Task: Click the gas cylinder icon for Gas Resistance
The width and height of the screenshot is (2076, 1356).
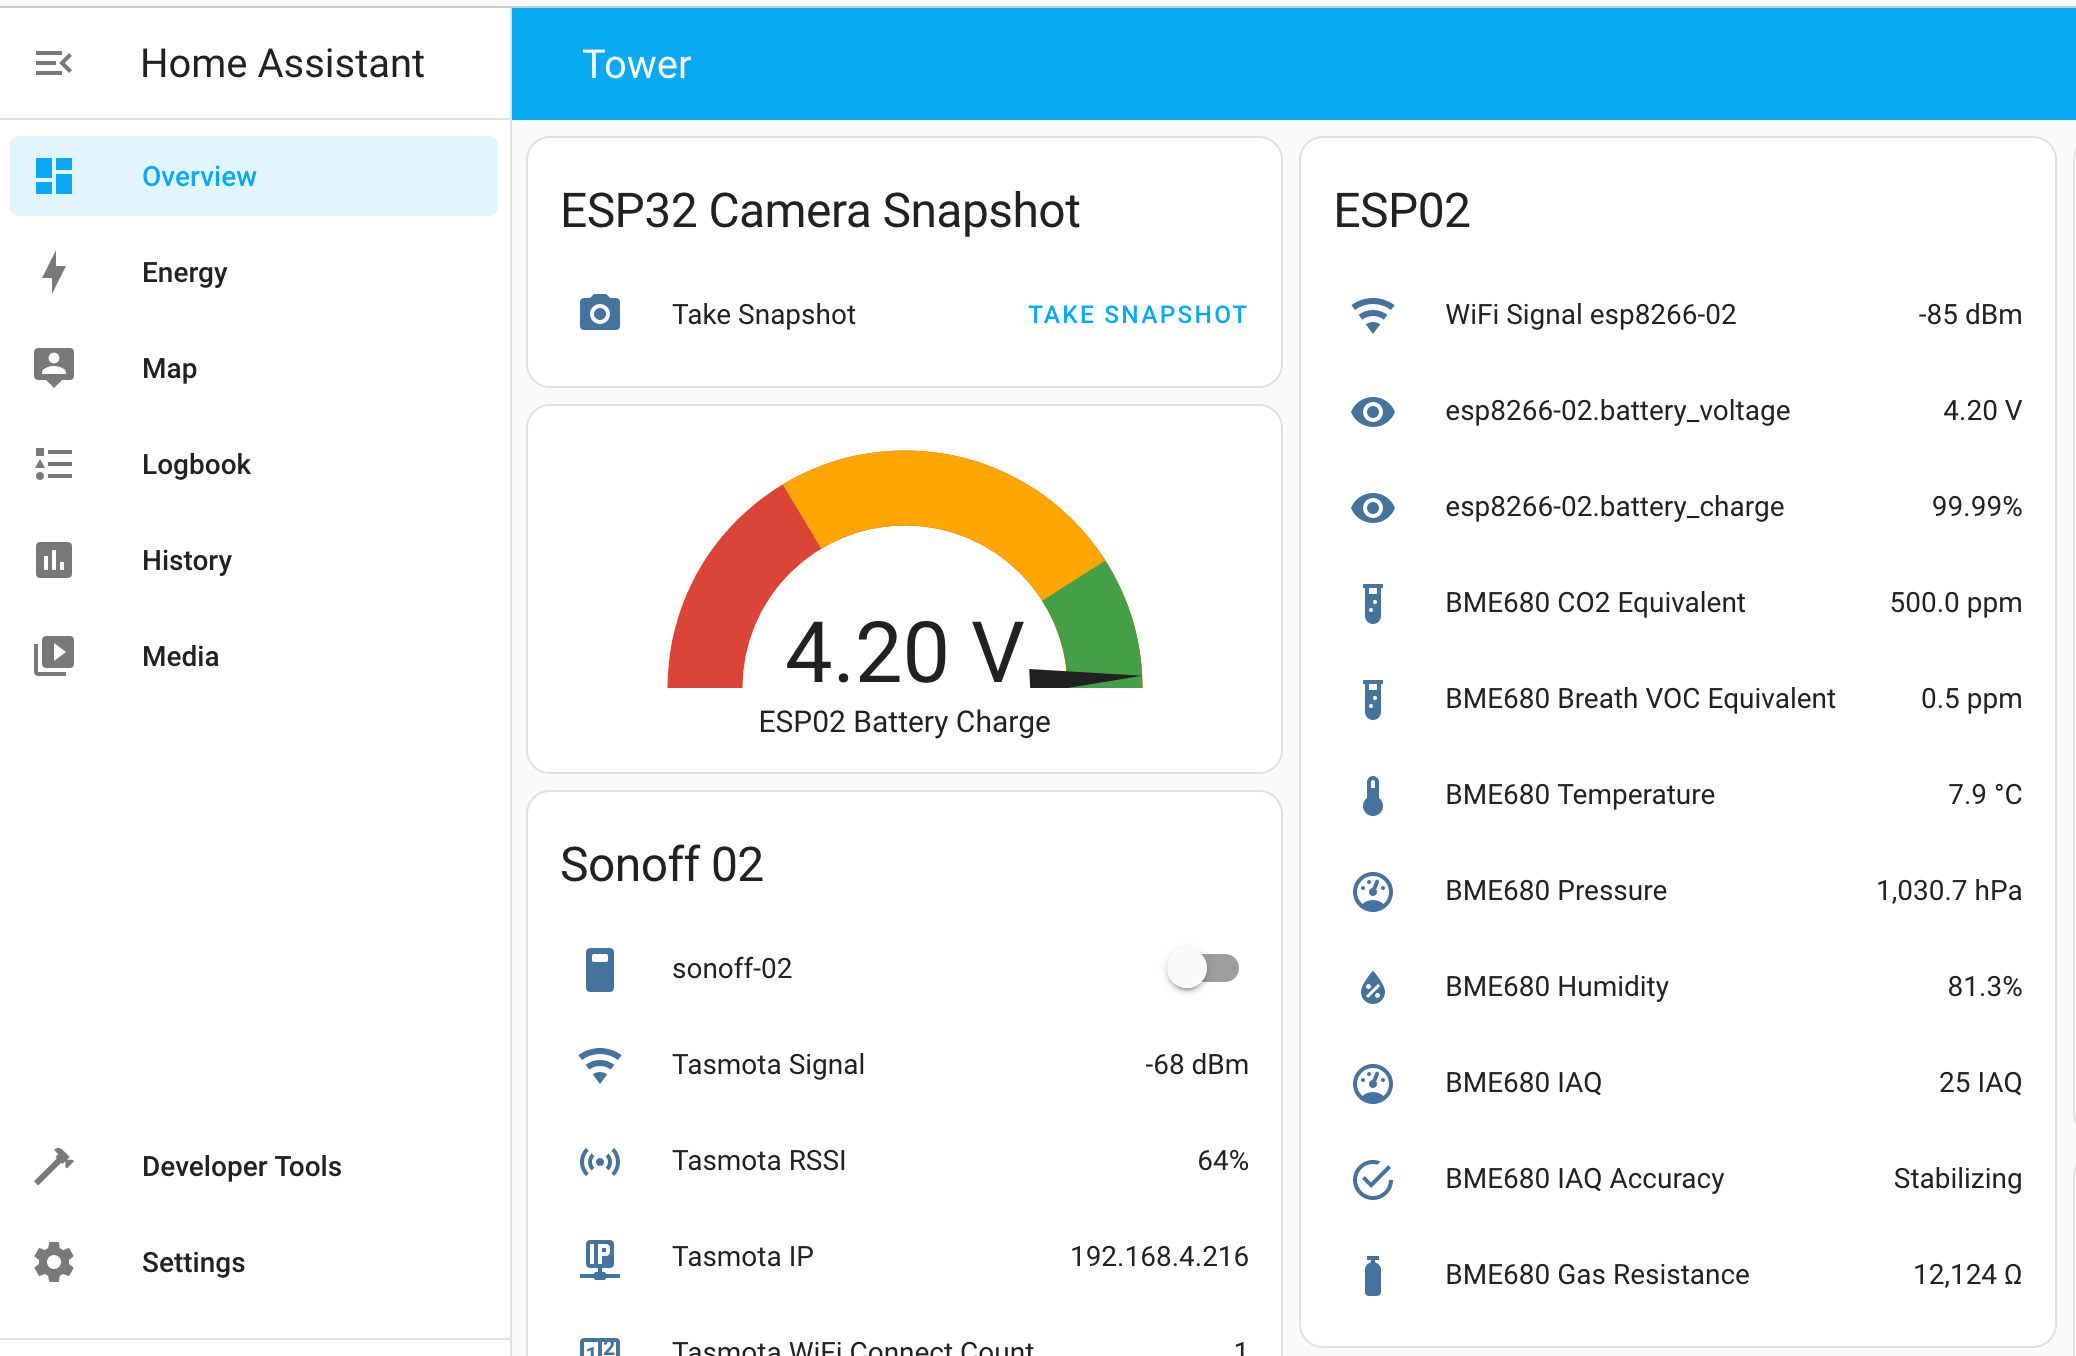Action: tap(1373, 1275)
